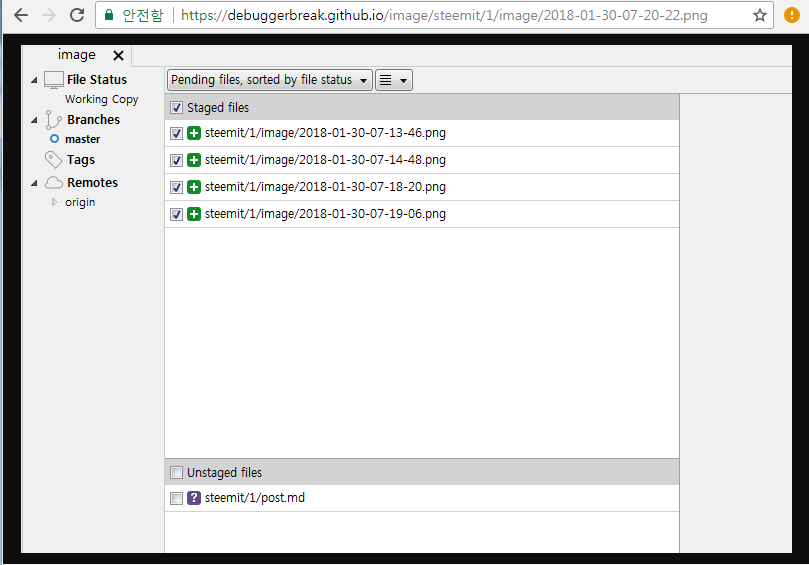Bookmark page with the star icon
The image size is (809, 565).
[x=759, y=15]
